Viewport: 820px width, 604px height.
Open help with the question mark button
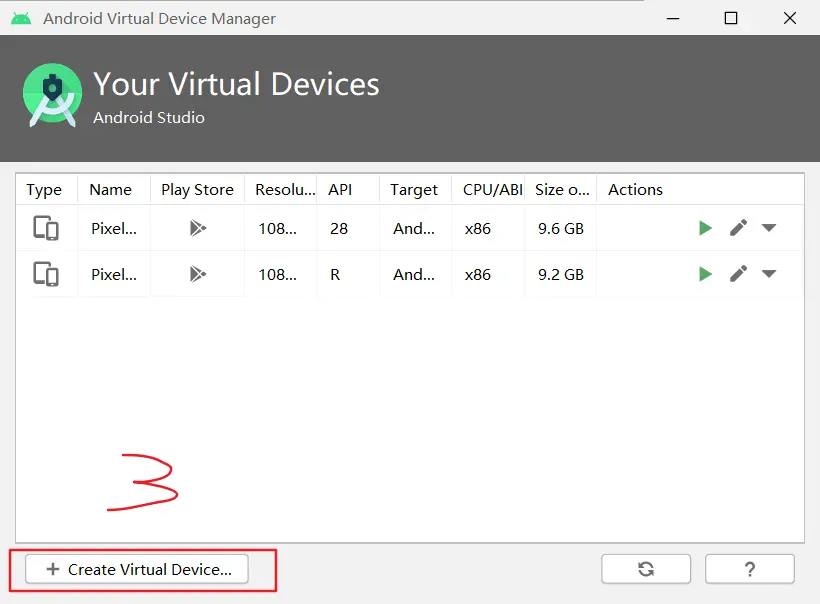click(749, 569)
